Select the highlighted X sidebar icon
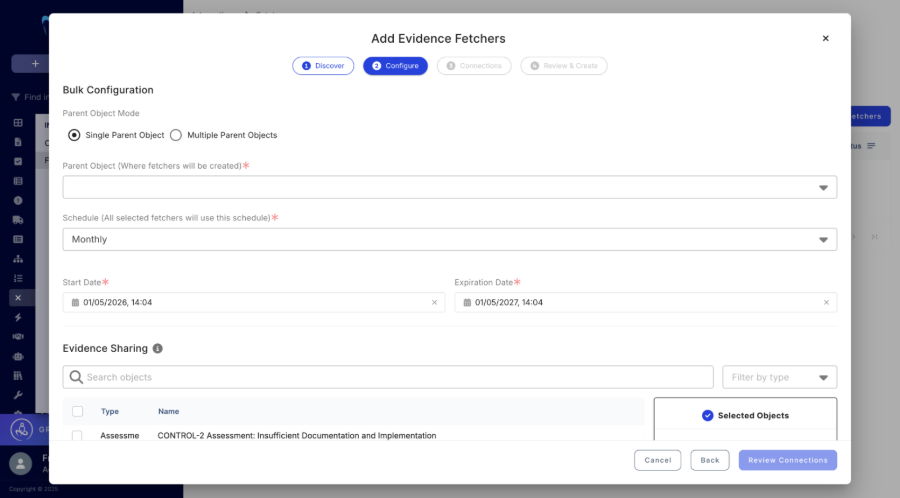The image size is (900, 498). click(18, 298)
